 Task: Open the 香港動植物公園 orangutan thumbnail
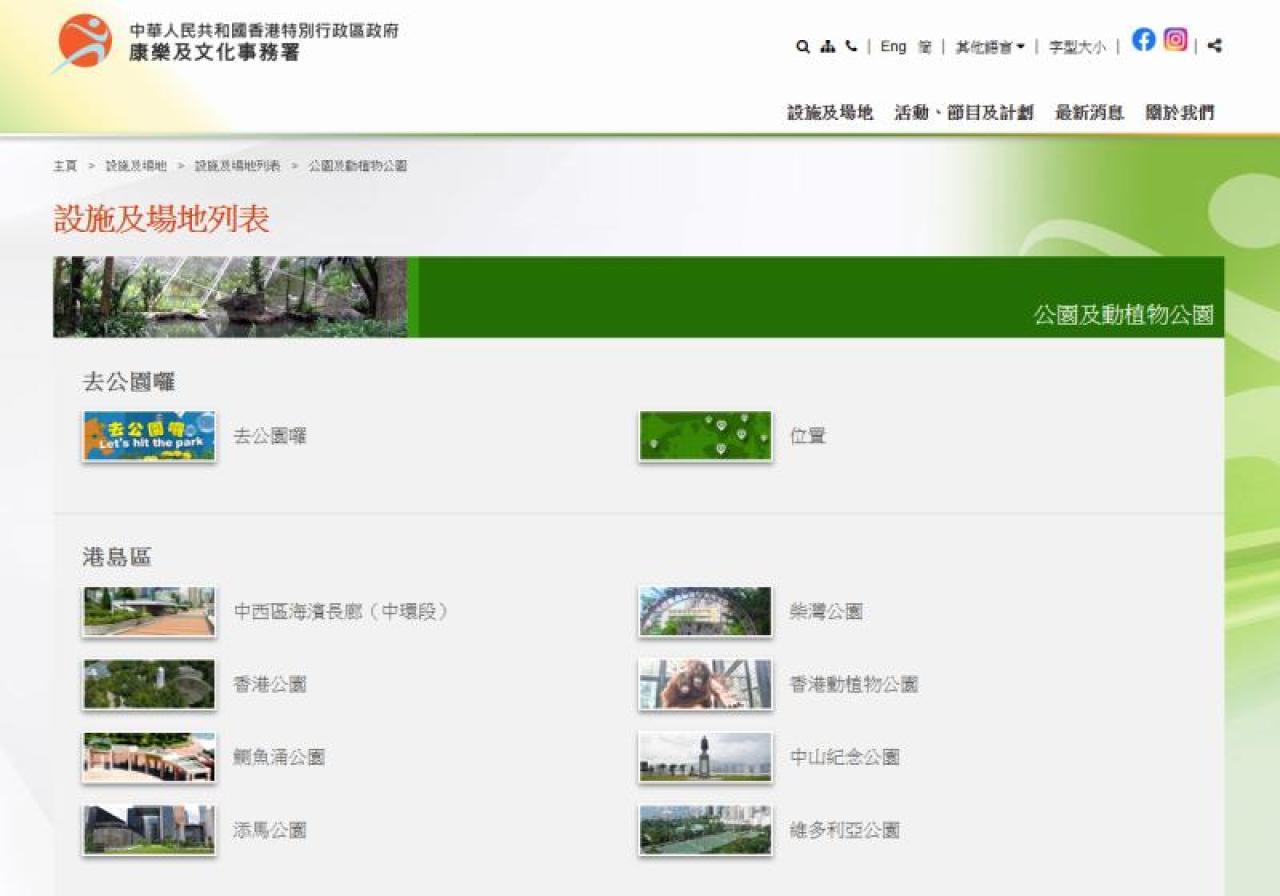pyautogui.click(x=705, y=684)
